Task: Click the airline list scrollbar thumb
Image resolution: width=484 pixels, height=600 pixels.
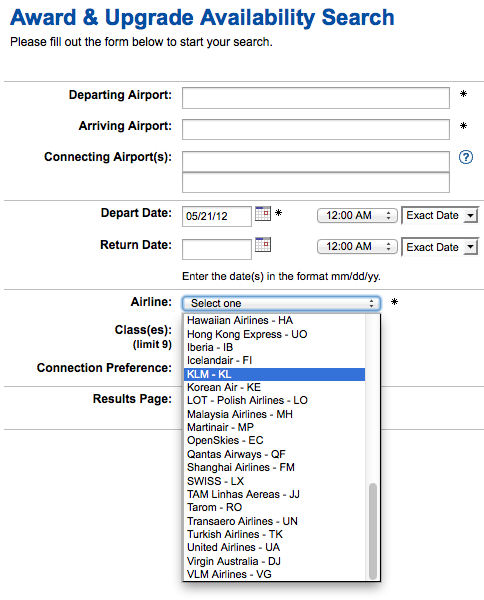Action: [x=373, y=532]
